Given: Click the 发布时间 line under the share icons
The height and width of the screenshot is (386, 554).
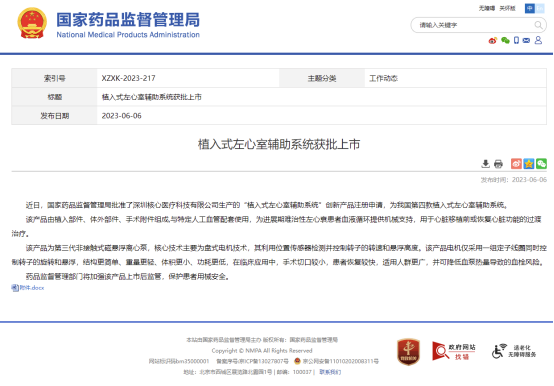Looking at the screenshot, I should pos(513,180).
